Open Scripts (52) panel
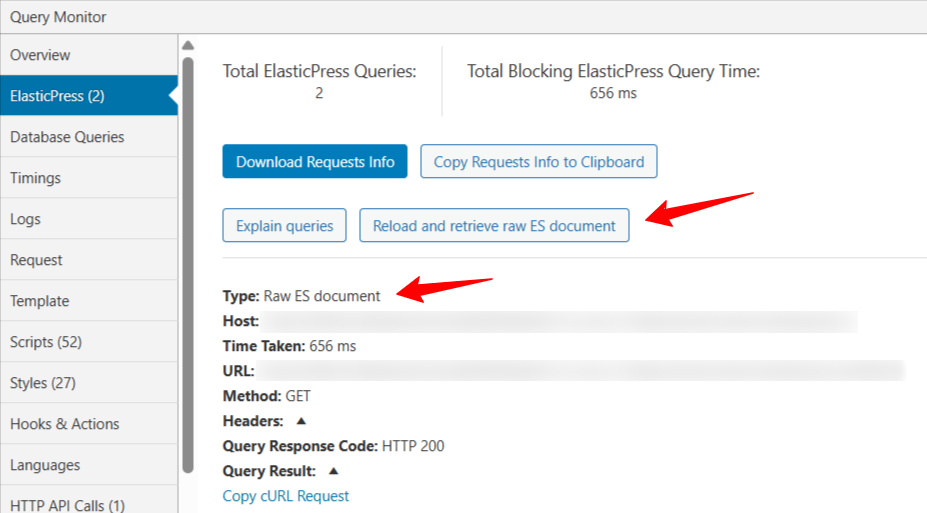 coord(45,342)
